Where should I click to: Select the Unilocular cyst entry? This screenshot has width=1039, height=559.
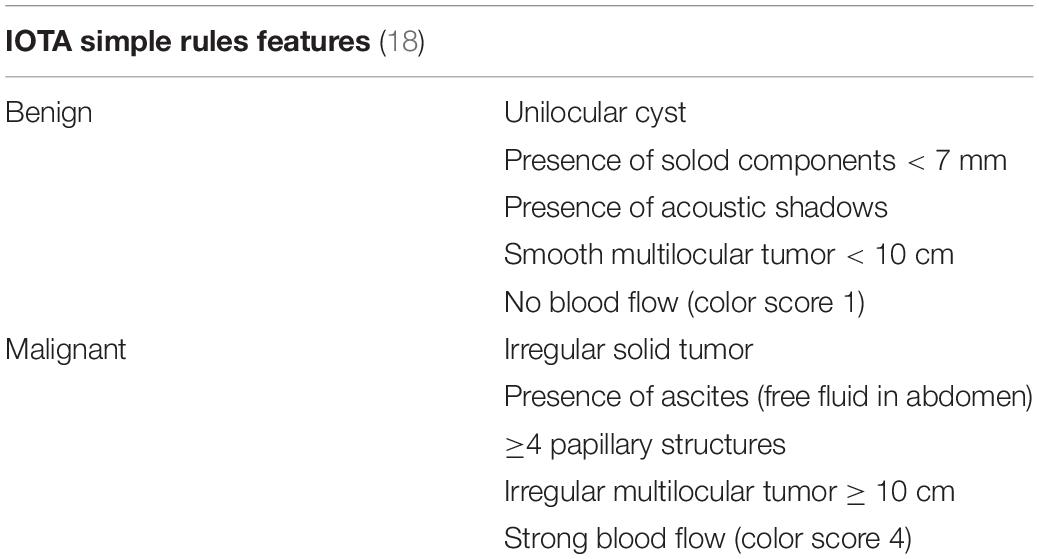click(595, 113)
